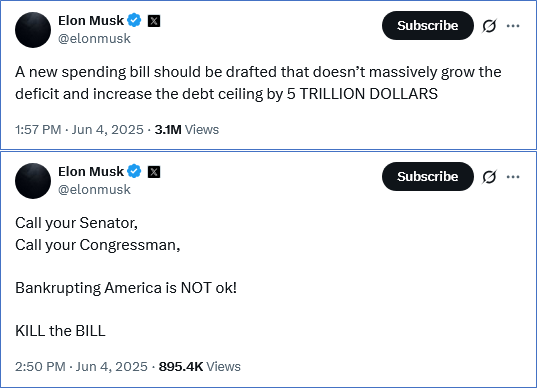Open three-dot more menu on first tweet
Viewport: 537px width, 388px height.
[513, 26]
